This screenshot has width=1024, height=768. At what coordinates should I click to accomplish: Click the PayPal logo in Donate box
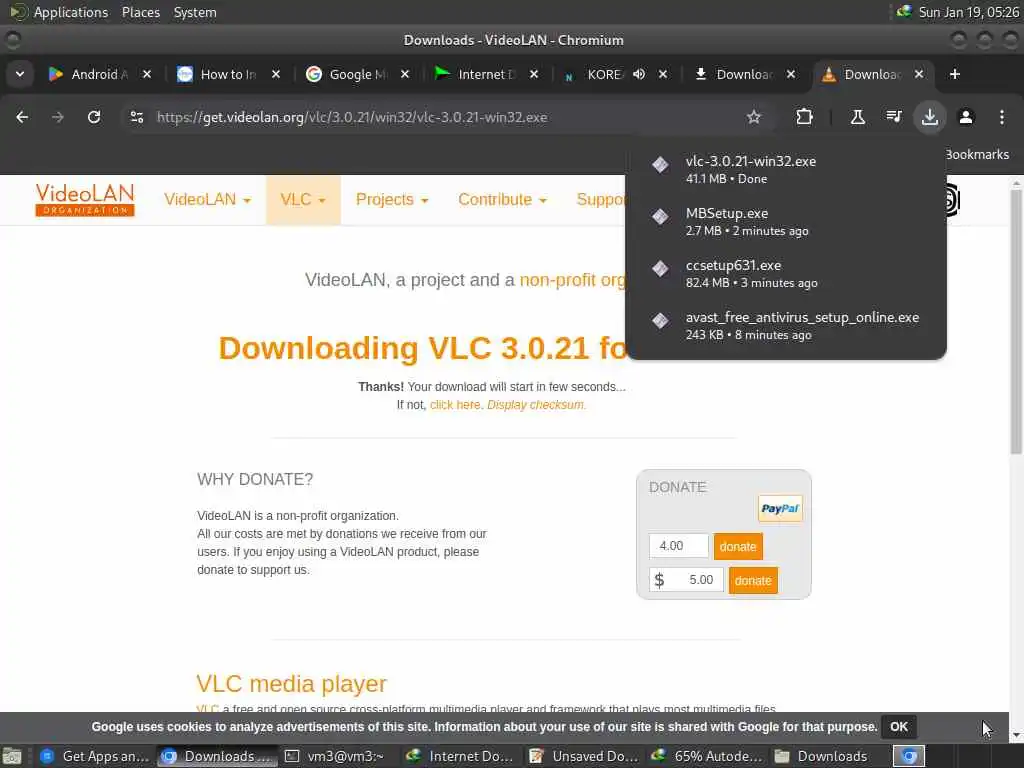pyautogui.click(x=780, y=509)
